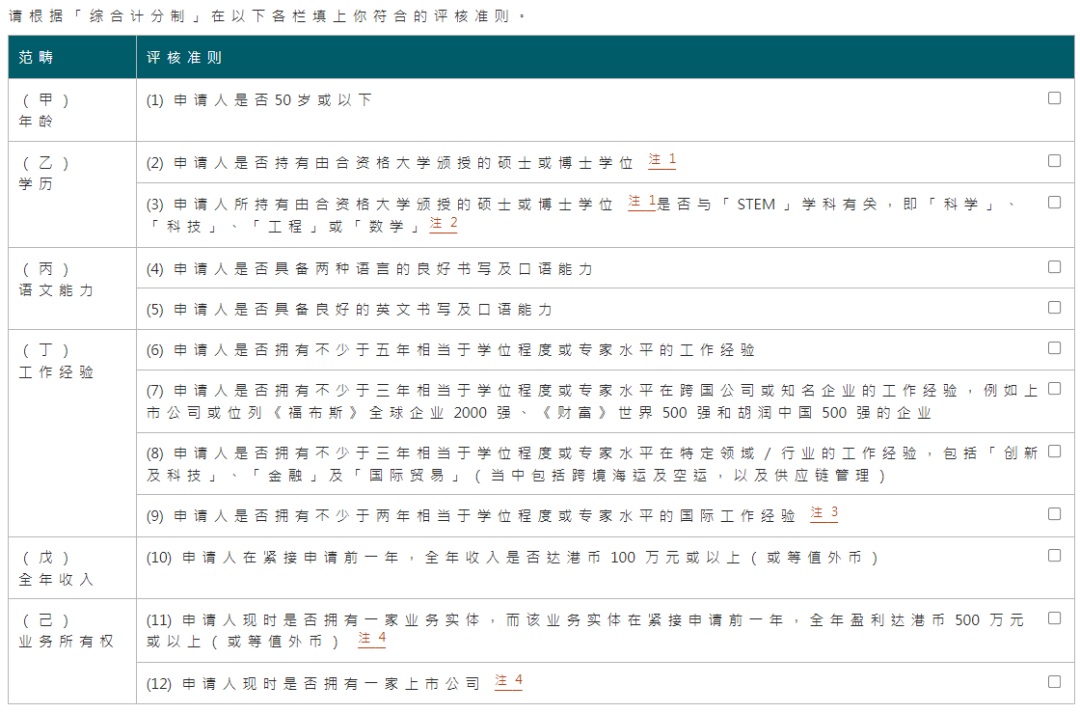Check criterion (5) good English ability checkbox
This screenshot has height=713, width=1080.
pyautogui.click(x=1054, y=308)
